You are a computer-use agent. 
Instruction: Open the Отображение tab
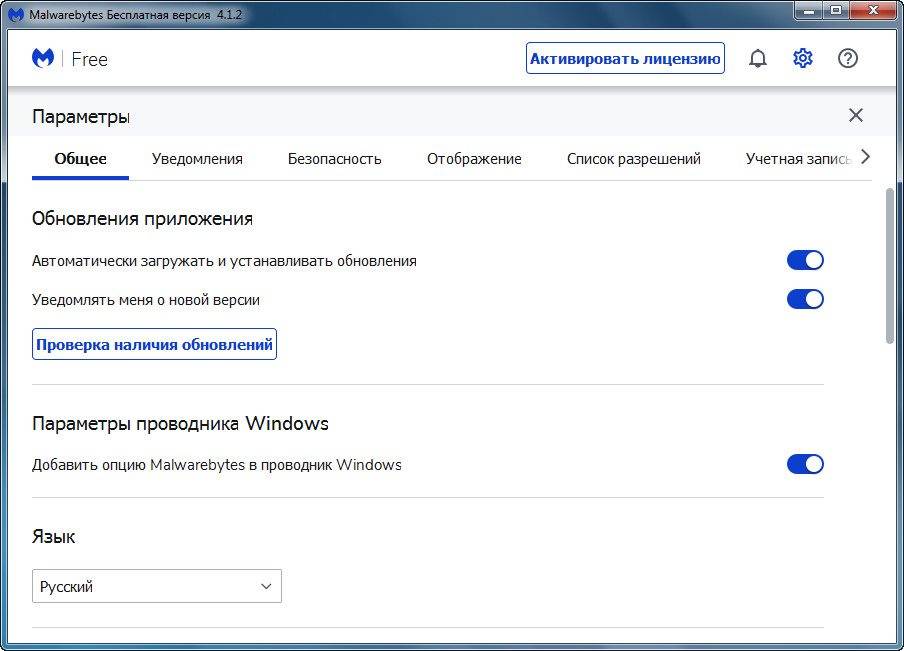(474, 159)
